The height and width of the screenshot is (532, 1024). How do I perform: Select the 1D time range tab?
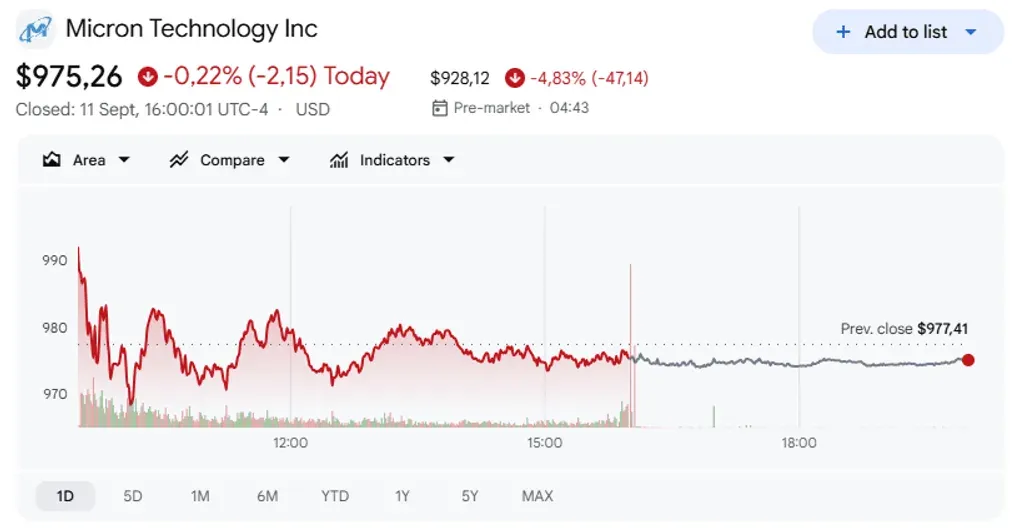[65, 496]
